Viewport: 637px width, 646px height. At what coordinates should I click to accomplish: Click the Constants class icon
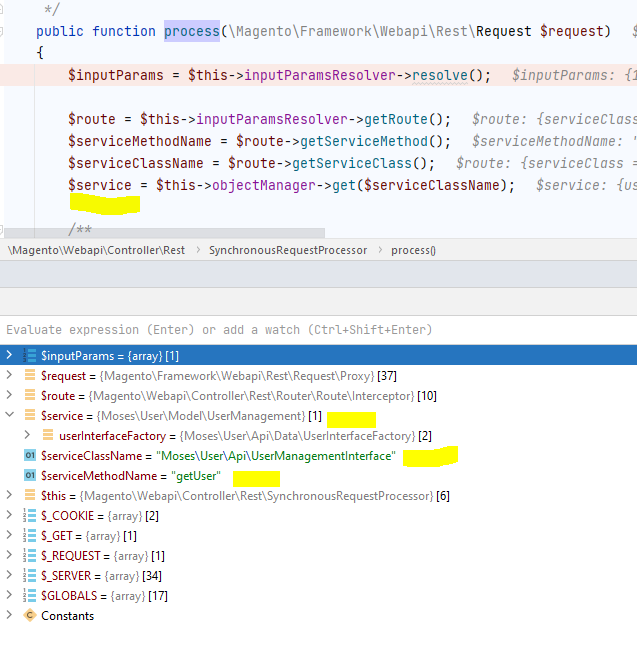pos(29,616)
